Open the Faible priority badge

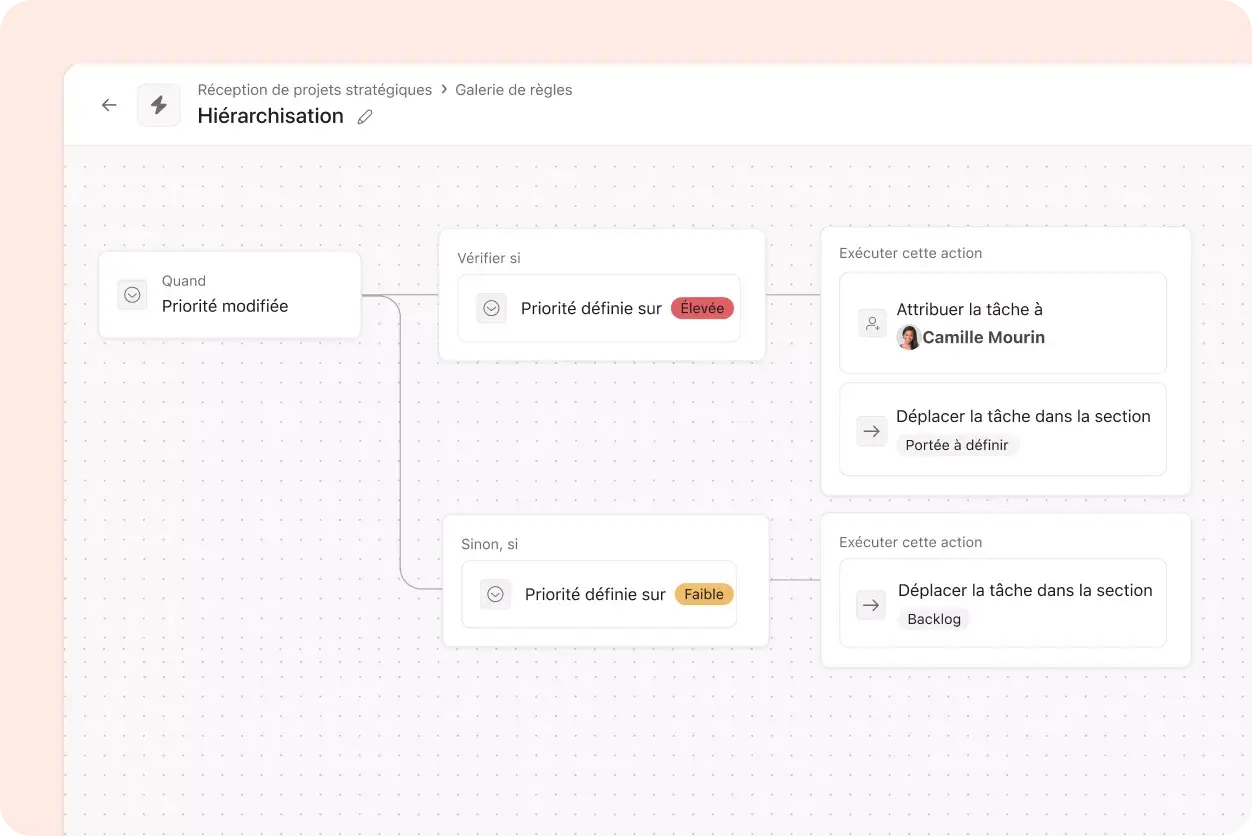(704, 594)
